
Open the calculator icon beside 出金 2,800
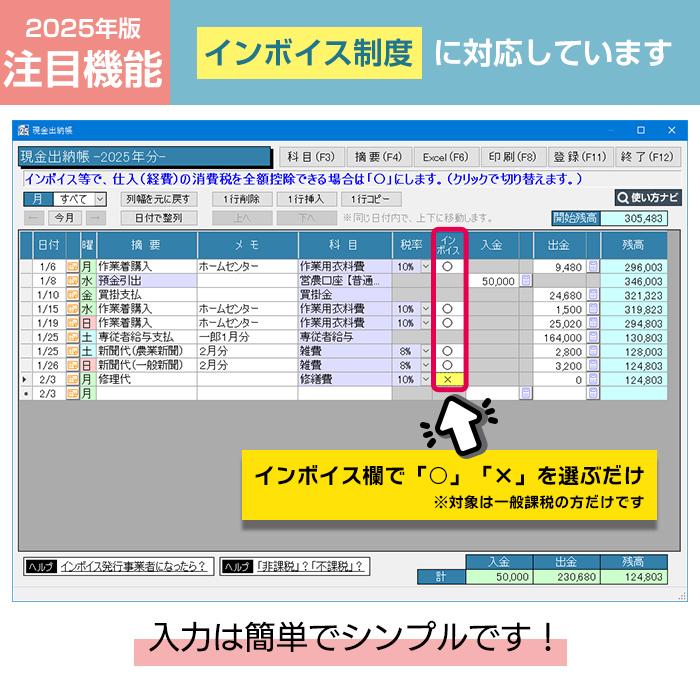coord(593,351)
